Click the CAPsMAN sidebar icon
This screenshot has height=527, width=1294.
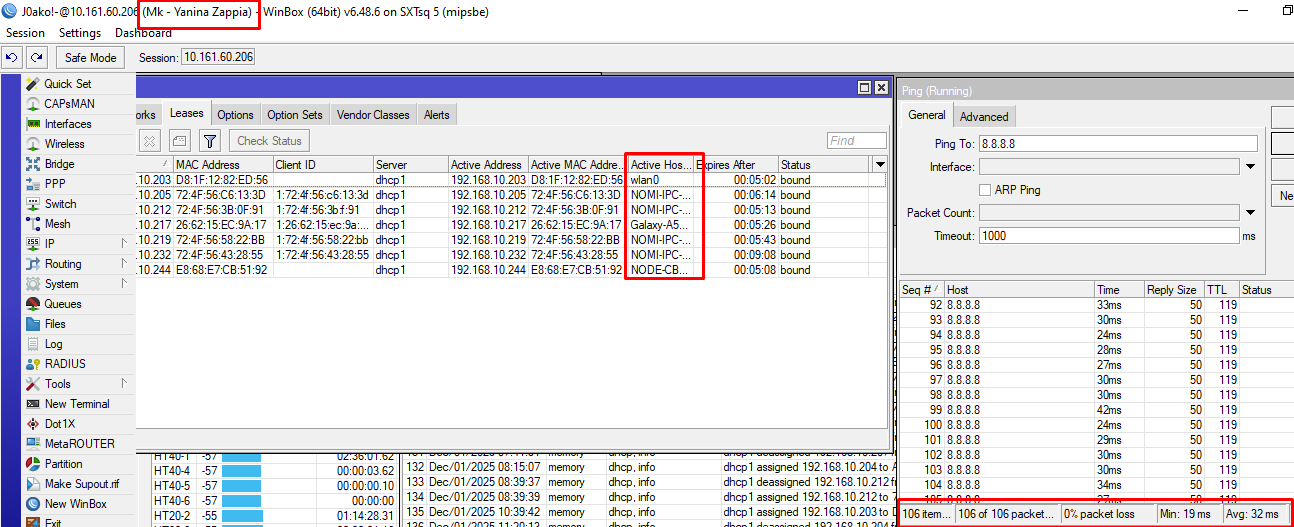click(33, 104)
